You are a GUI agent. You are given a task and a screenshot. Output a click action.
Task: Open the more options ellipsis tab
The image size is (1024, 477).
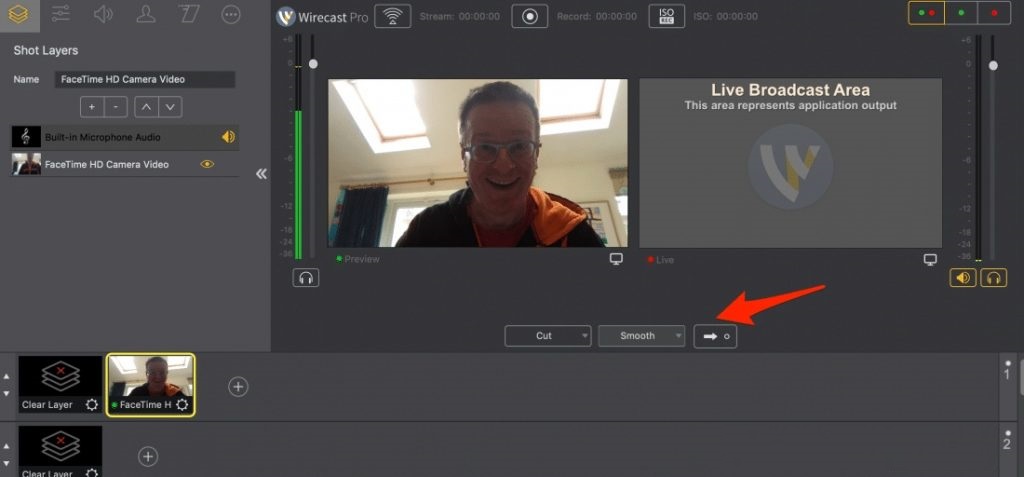(231, 14)
